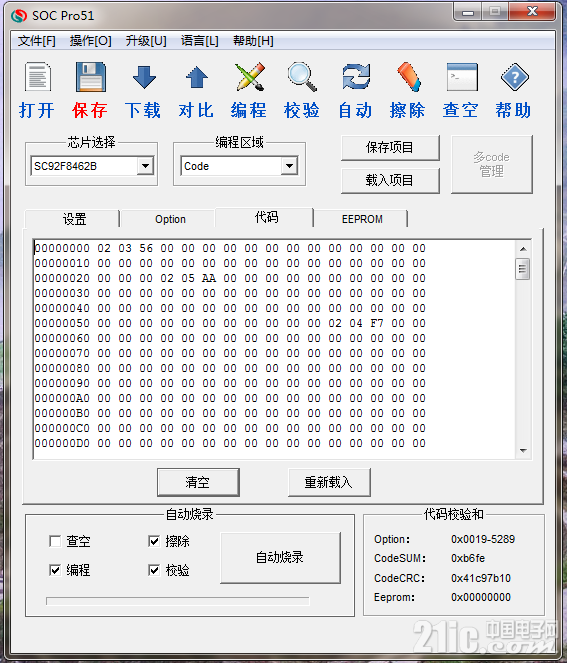Screen dimensions: 567x663
Task: Click the 重新载入 button
Action: coord(329,482)
